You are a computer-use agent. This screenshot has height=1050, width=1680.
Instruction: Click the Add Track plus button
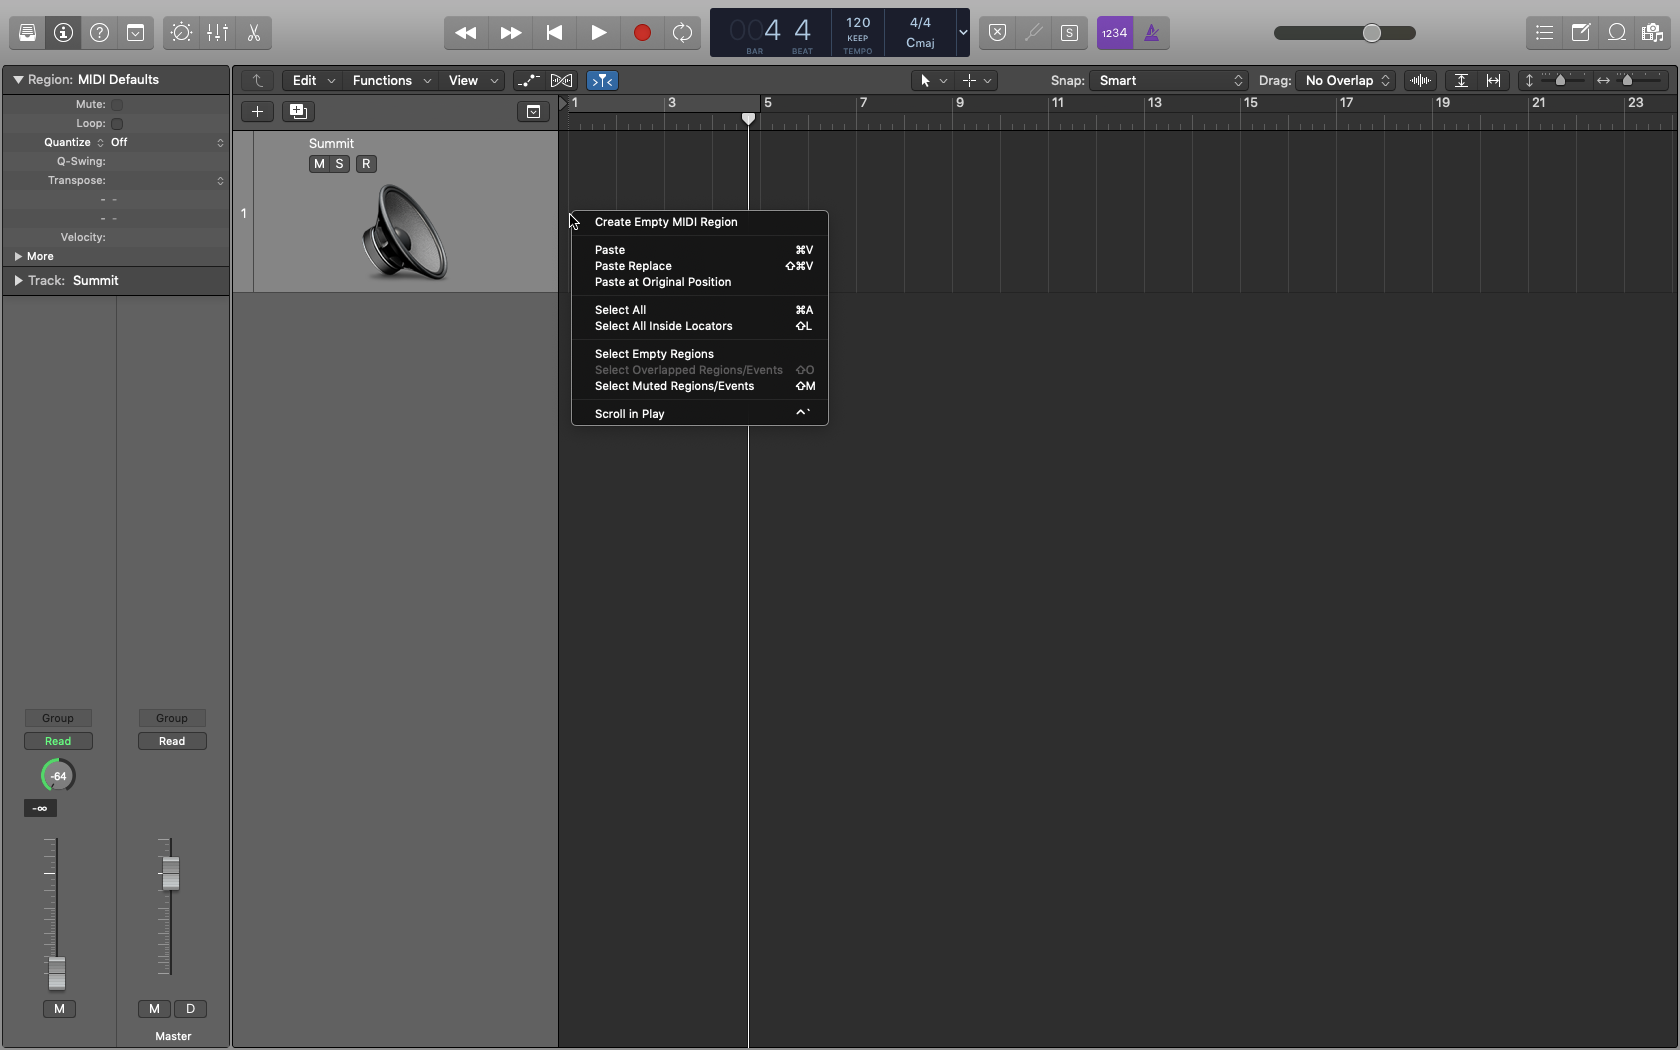257,111
